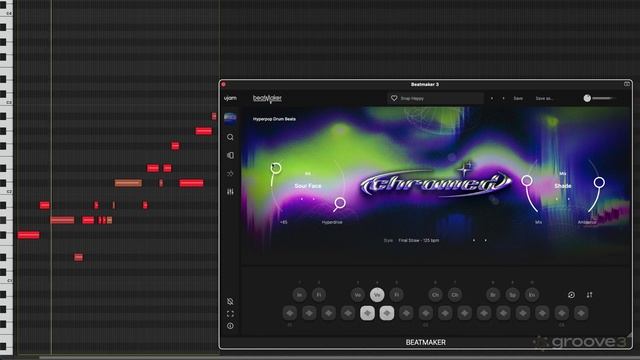The height and width of the screenshot is (360, 640).
Task: Open the speaker icon panel in the Beatmaker sidebar
Action: point(230,156)
